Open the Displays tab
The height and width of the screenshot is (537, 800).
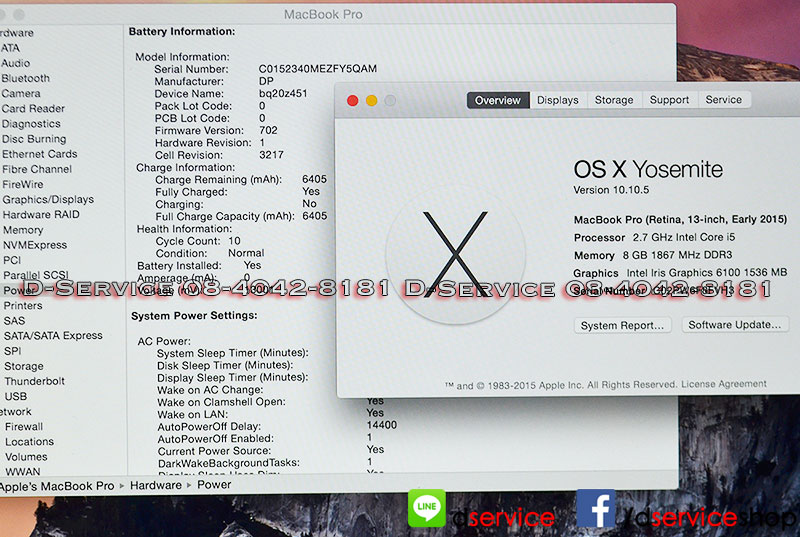coord(558,100)
